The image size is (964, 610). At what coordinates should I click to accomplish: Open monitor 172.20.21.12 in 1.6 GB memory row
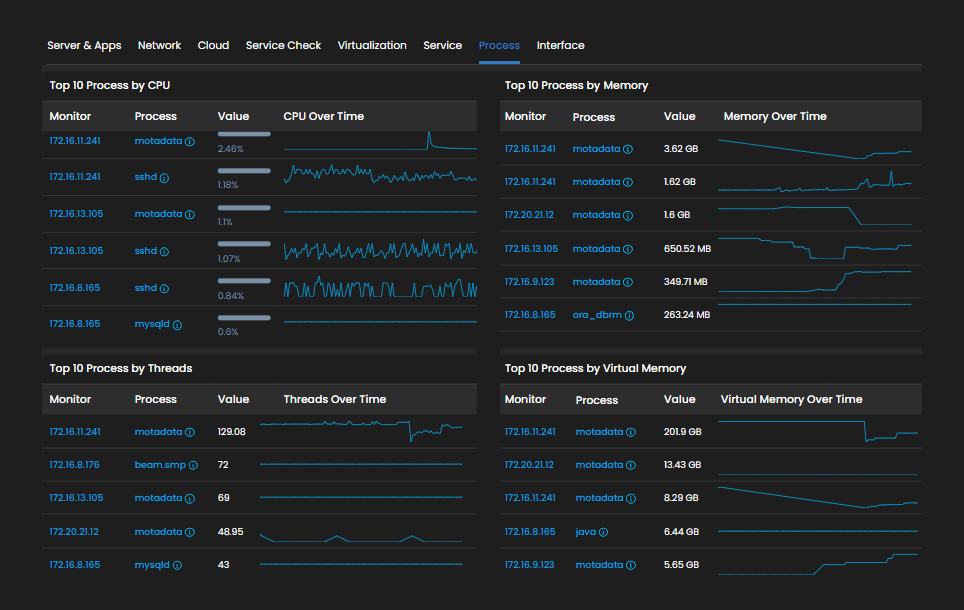tap(529, 215)
